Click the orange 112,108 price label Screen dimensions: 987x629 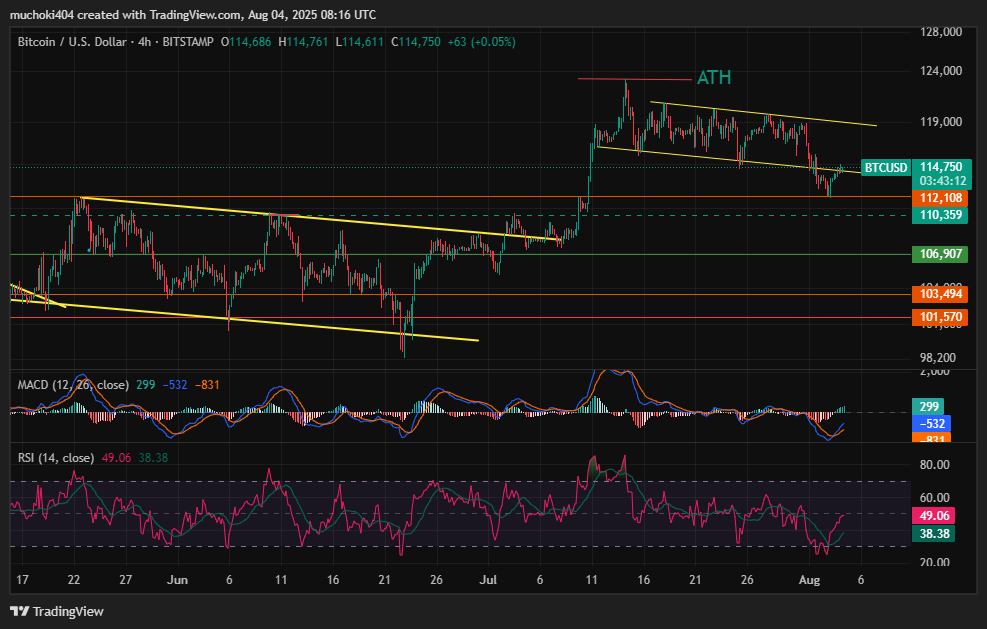click(x=940, y=198)
